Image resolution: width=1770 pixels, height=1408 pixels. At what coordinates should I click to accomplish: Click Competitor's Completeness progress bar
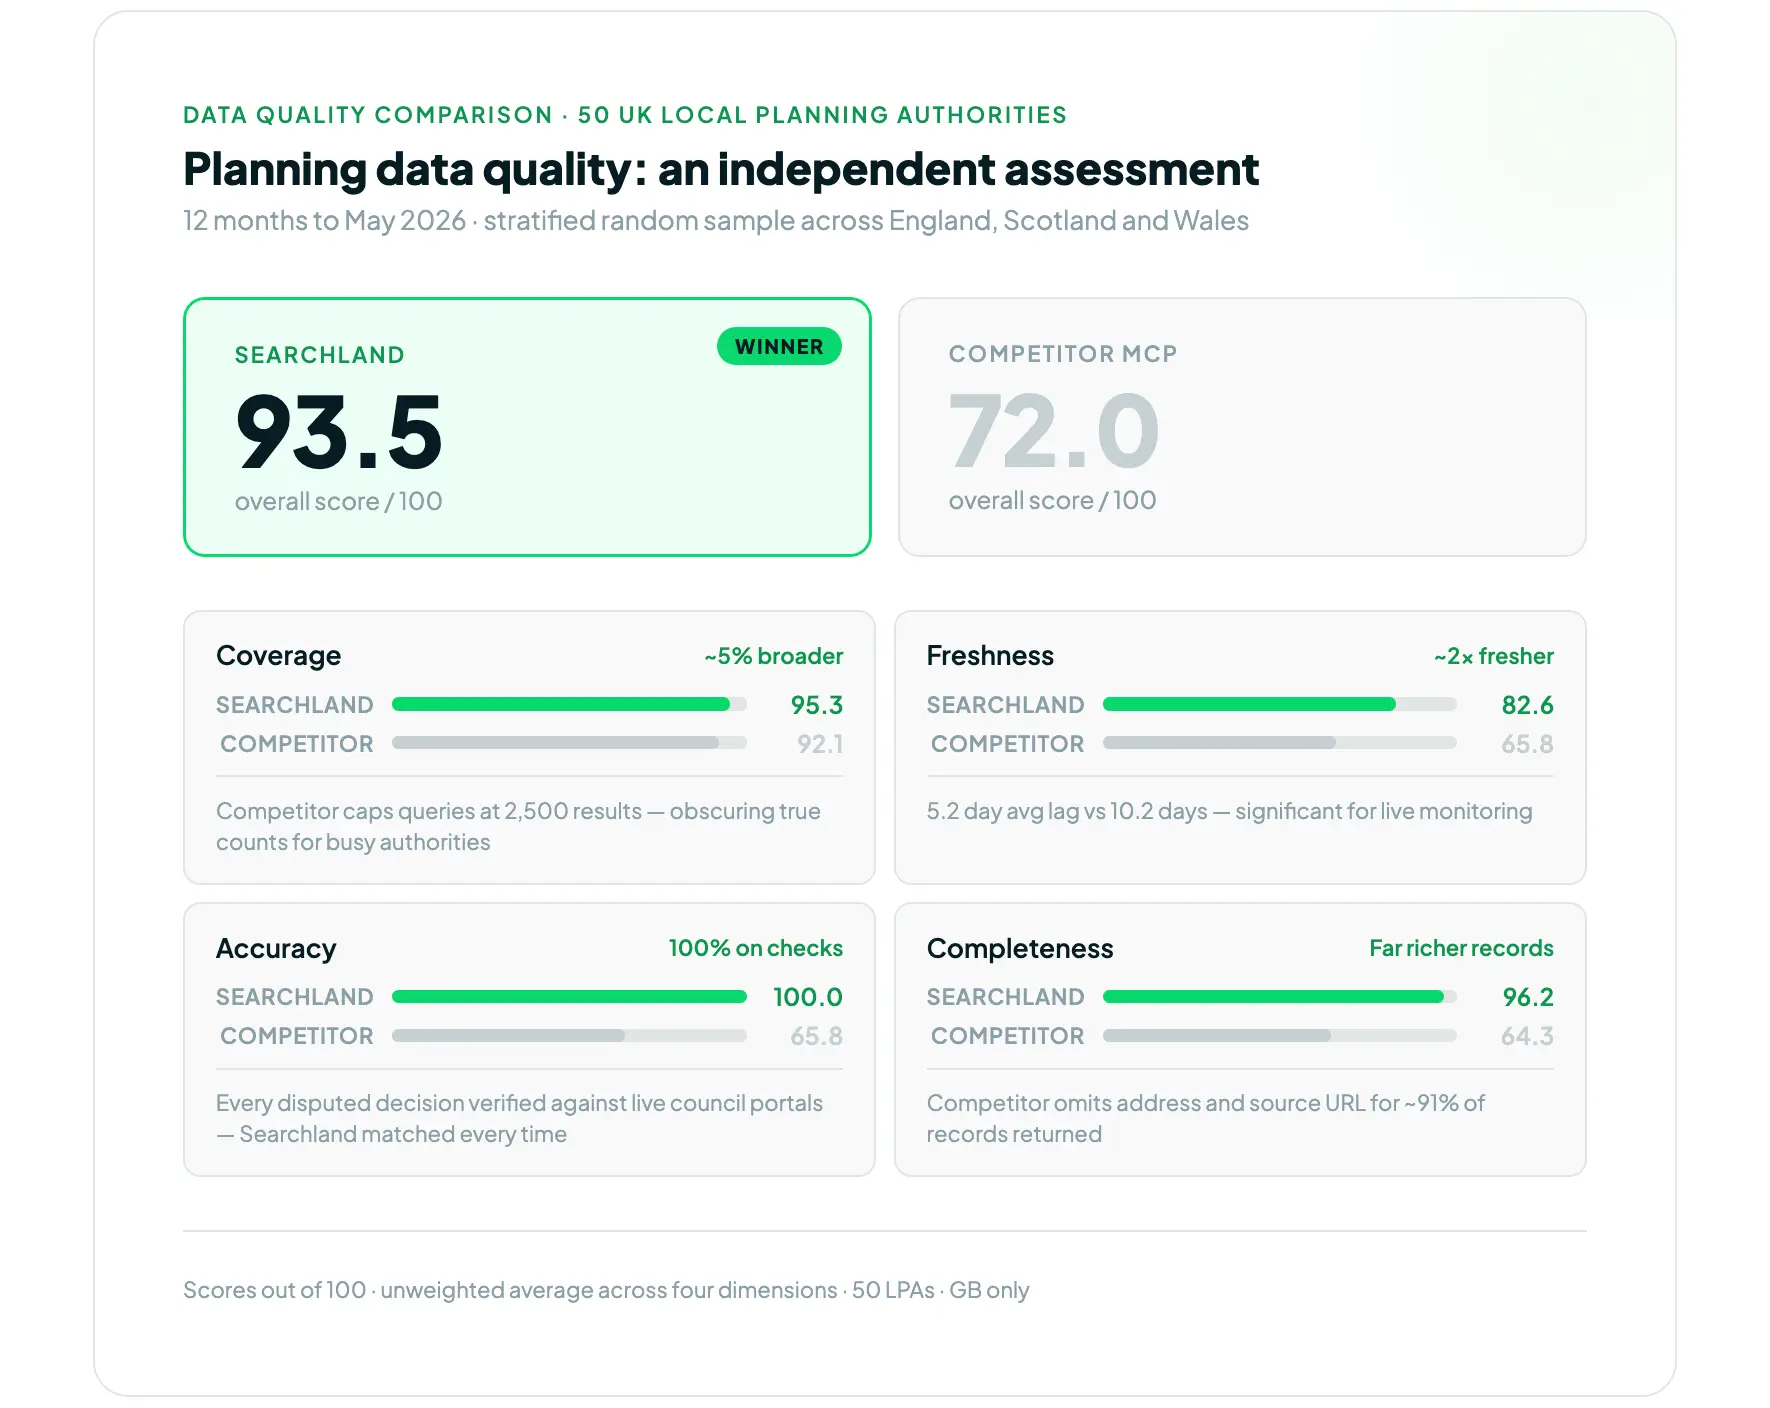coord(1279,1035)
